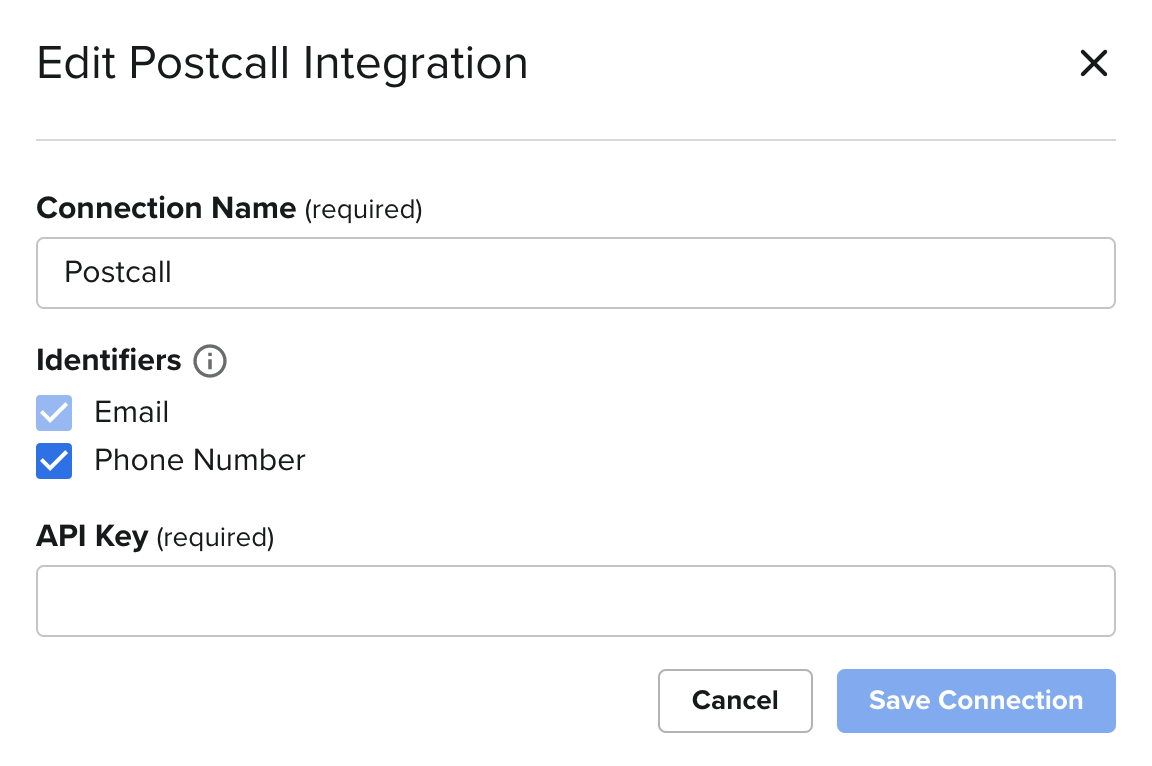
Task: Click the API Key field label
Action: click(x=92, y=536)
